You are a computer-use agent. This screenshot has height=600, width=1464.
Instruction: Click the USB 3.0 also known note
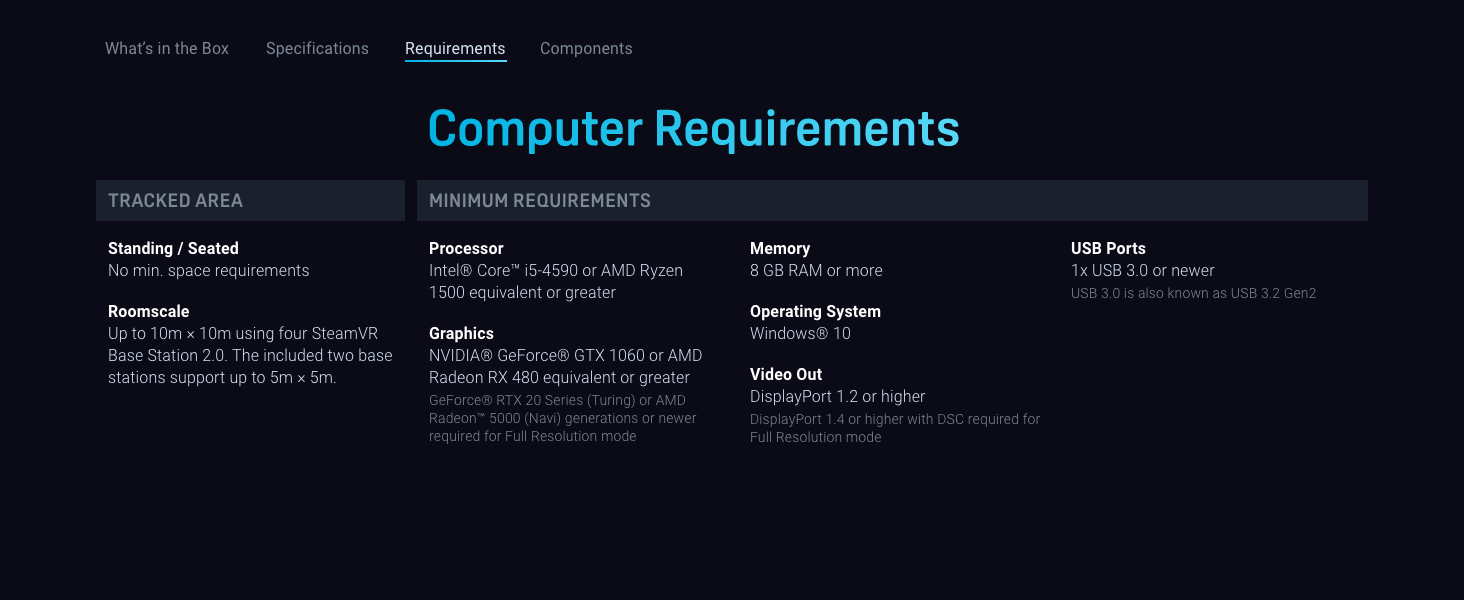(1193, 293)
